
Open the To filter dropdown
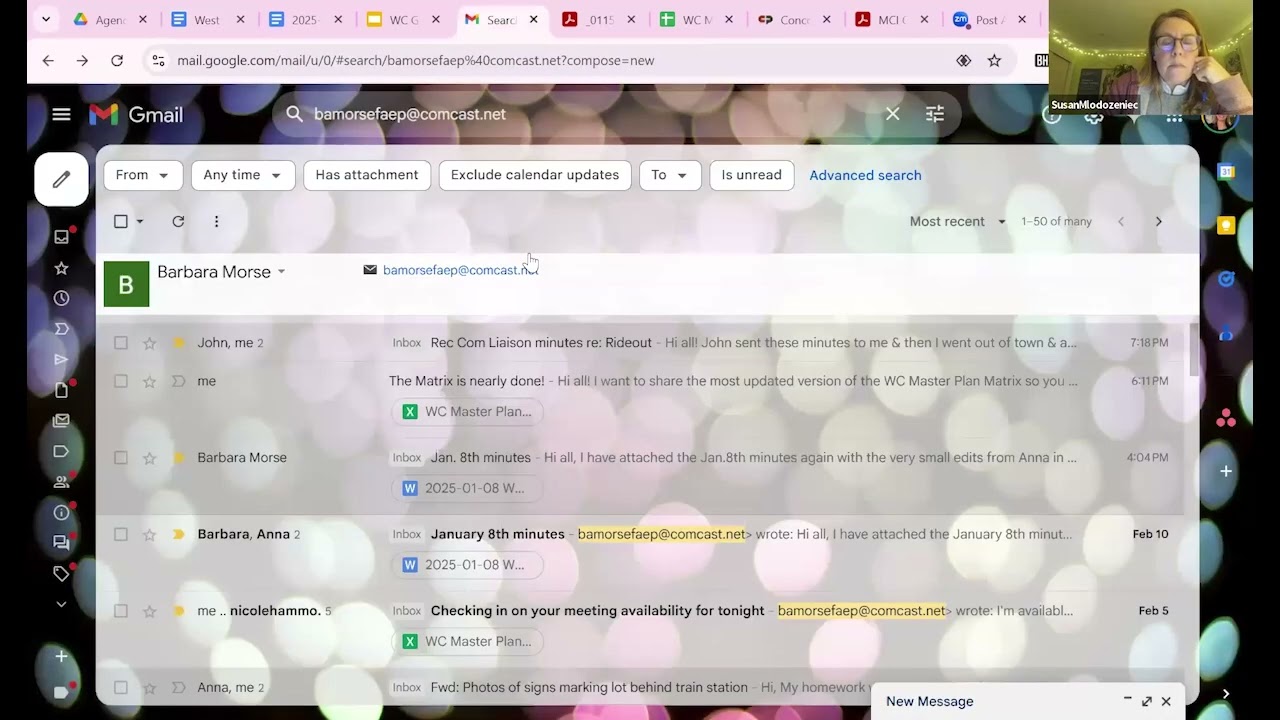(x=670, y=175)
